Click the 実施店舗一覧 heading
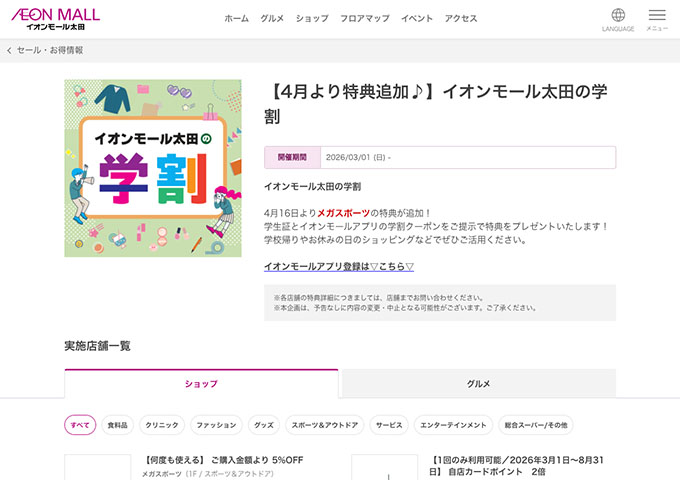The height and width of the screenshot is (480, 680). tap(98, 346)
